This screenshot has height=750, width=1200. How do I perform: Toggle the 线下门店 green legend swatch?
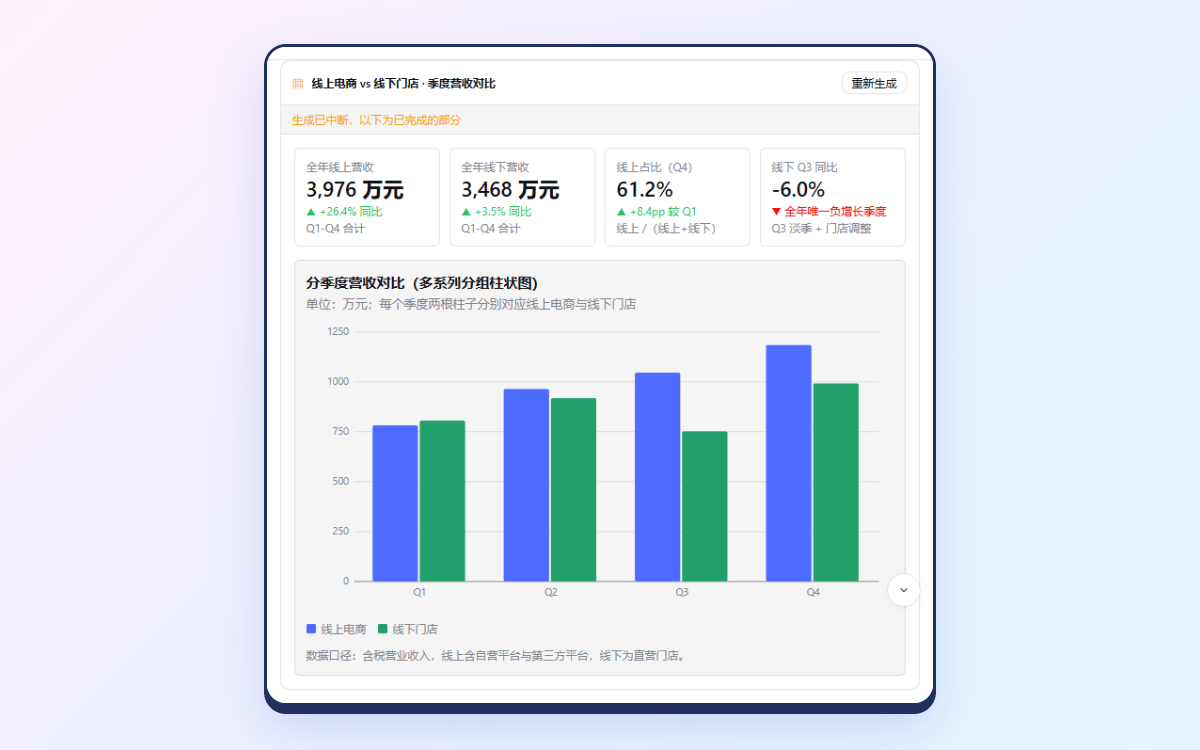pyautogui.click(x=383, y=629)
